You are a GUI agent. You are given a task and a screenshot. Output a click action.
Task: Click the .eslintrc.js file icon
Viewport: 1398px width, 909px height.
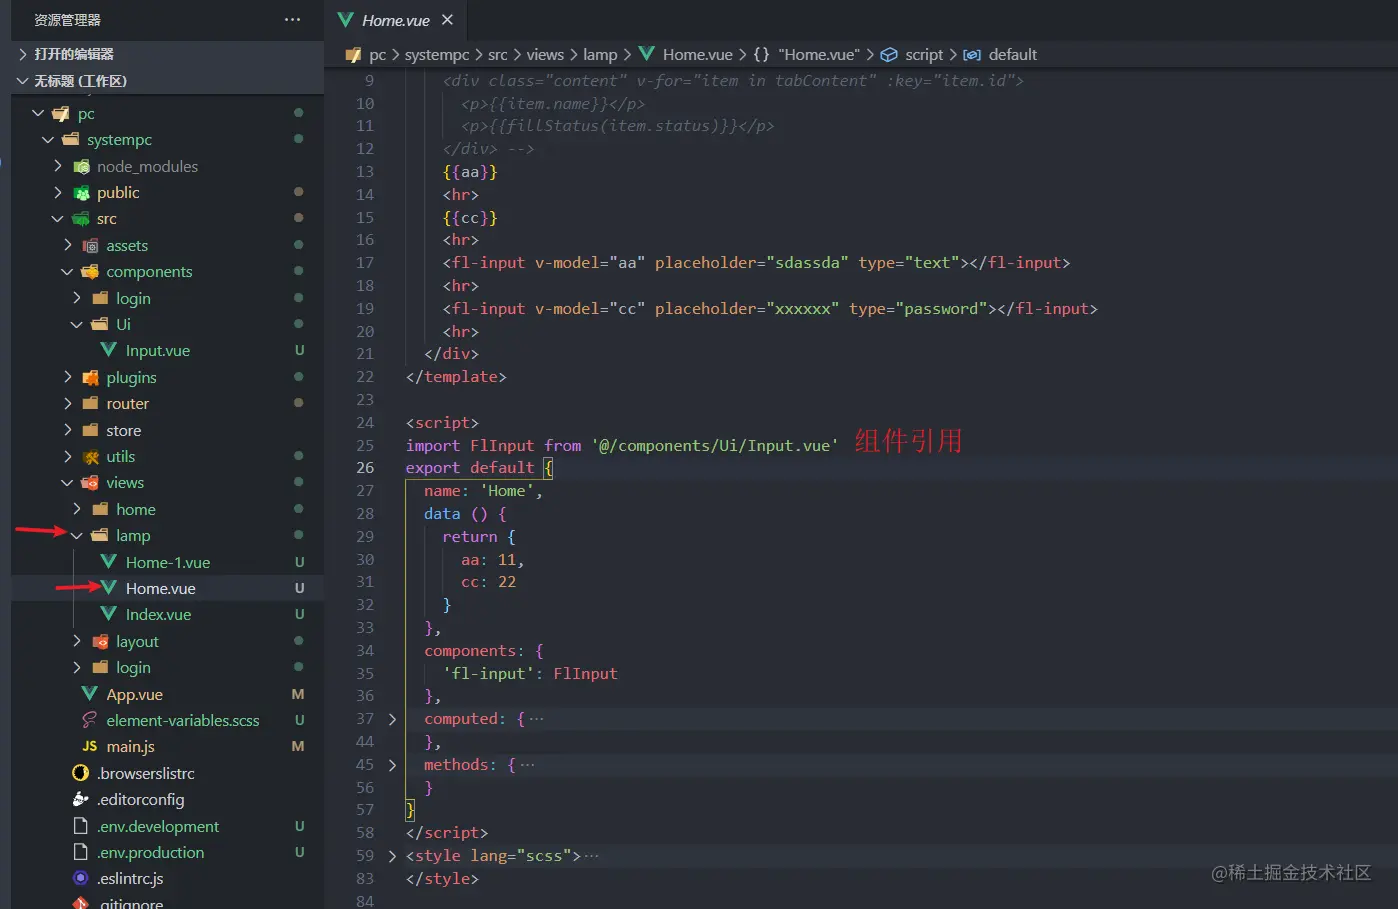tap(81, 878)
